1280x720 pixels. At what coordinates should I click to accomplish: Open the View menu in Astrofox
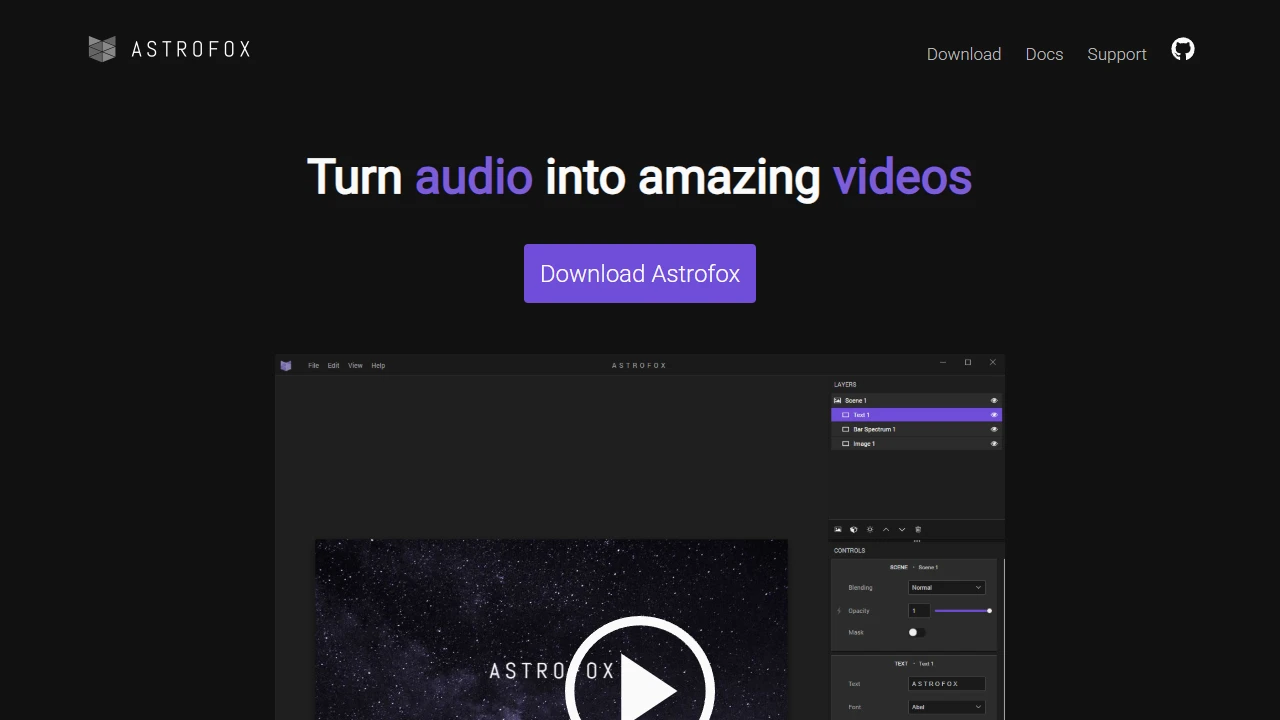point(355,365)
